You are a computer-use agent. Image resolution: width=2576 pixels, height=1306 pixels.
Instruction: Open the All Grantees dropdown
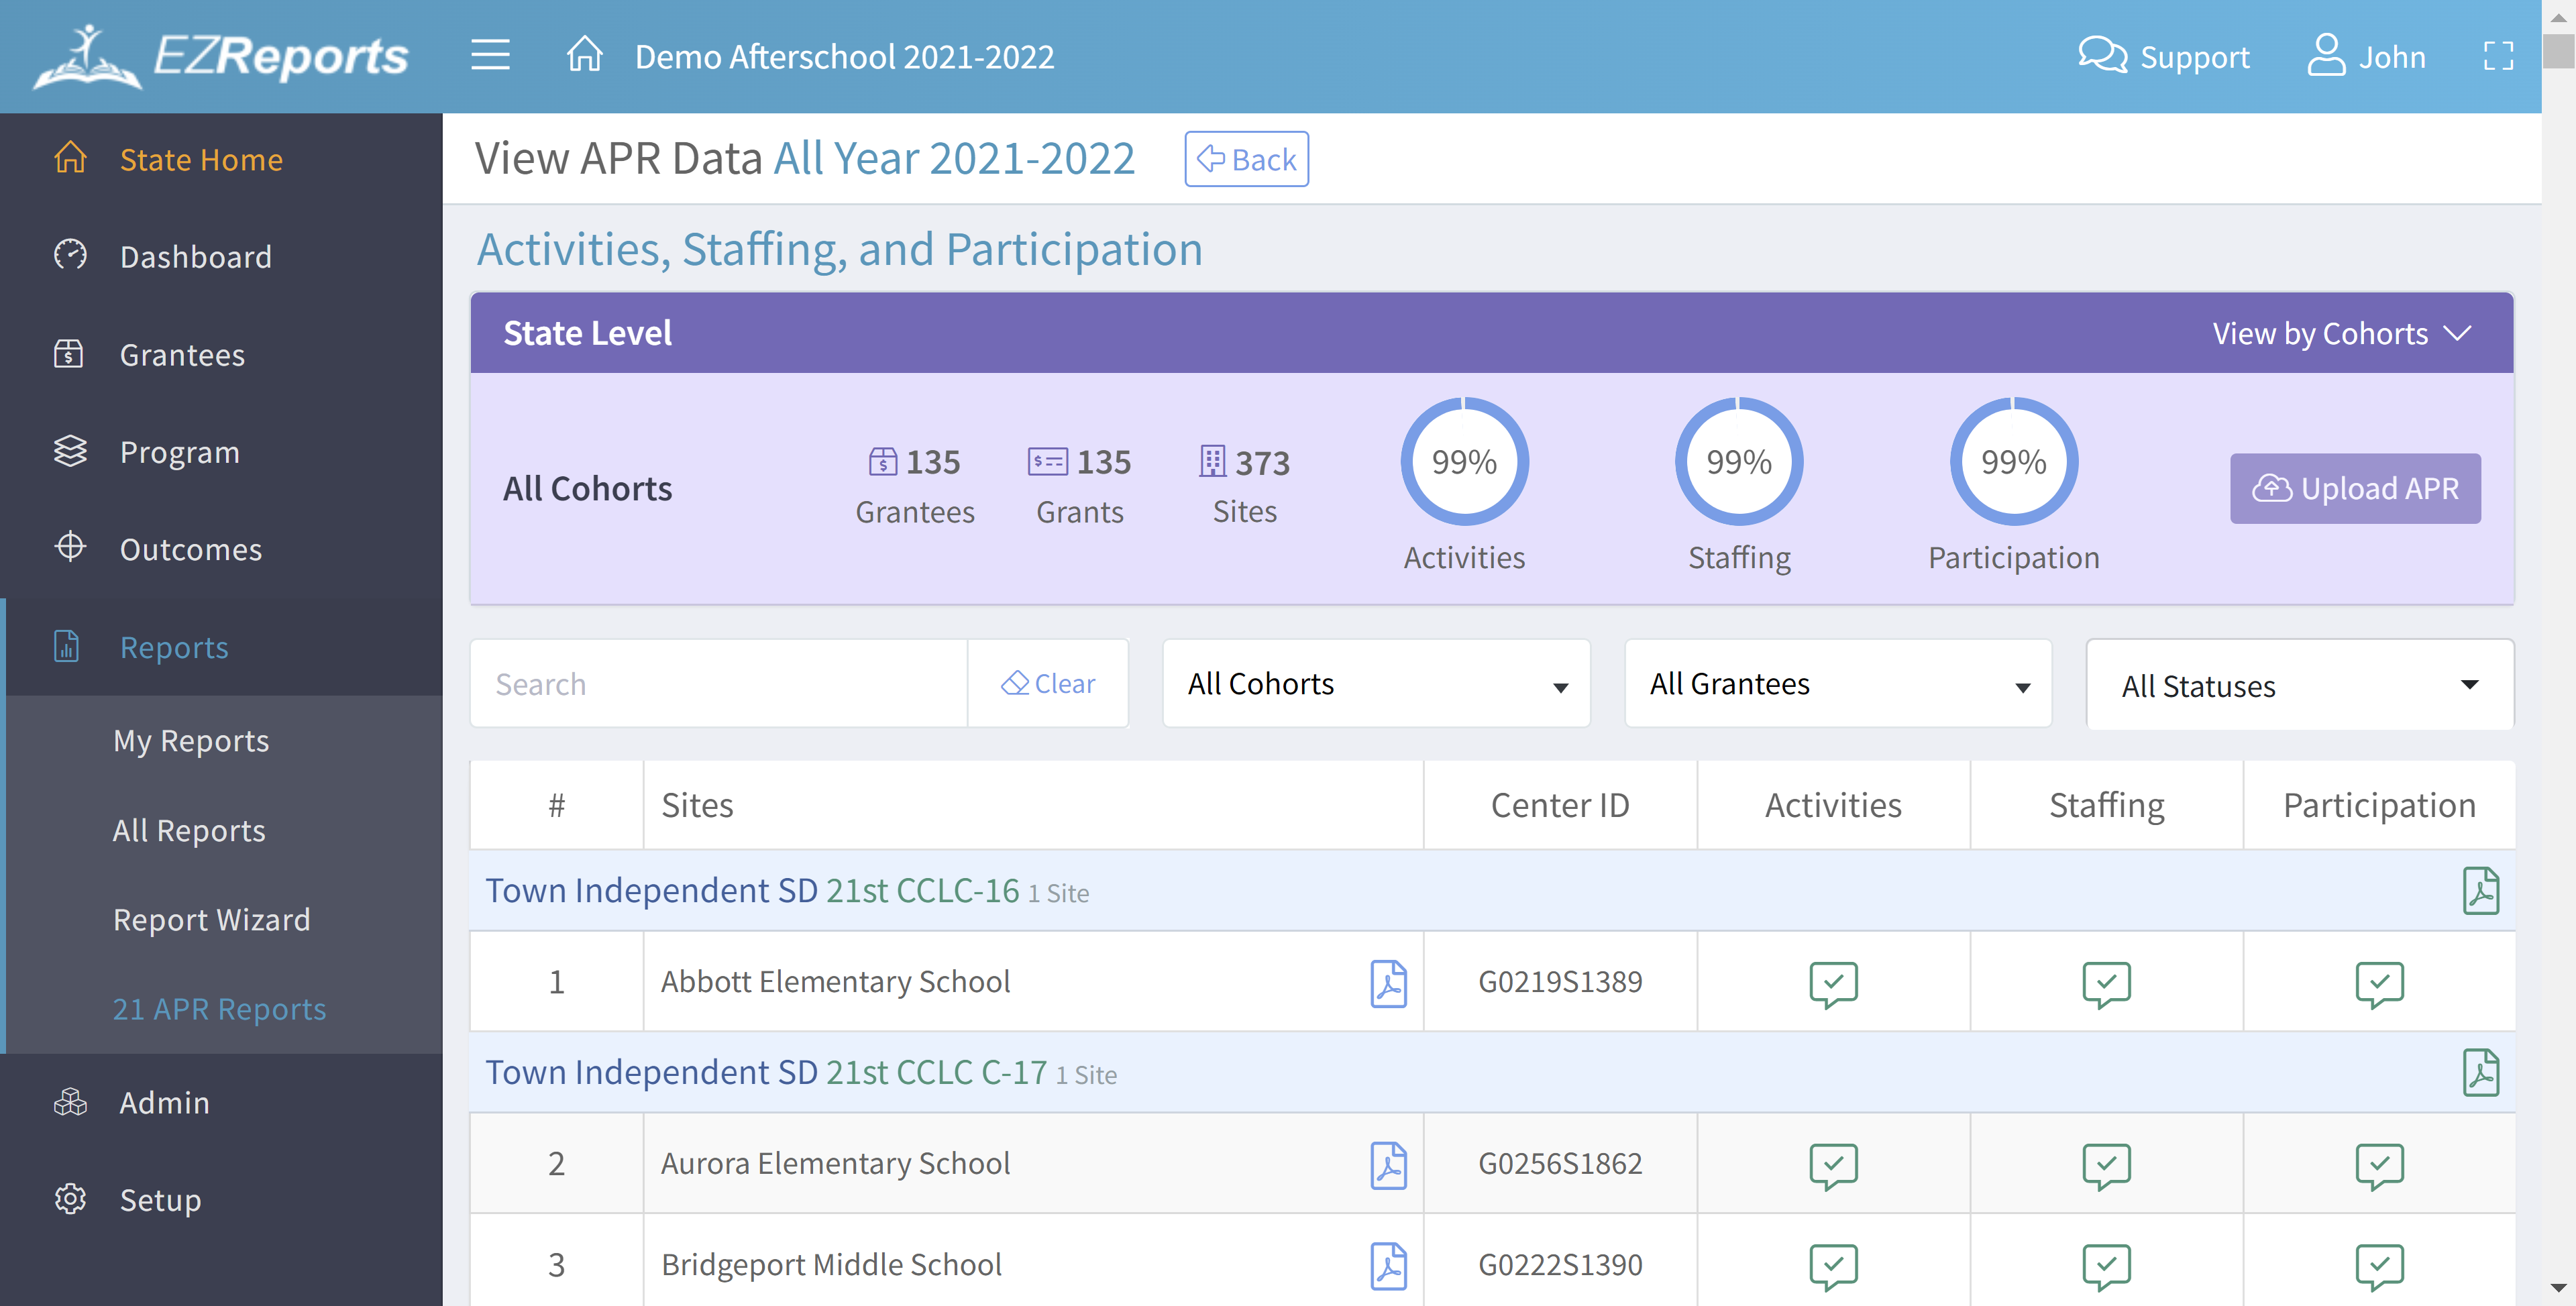coord(1837,684)
